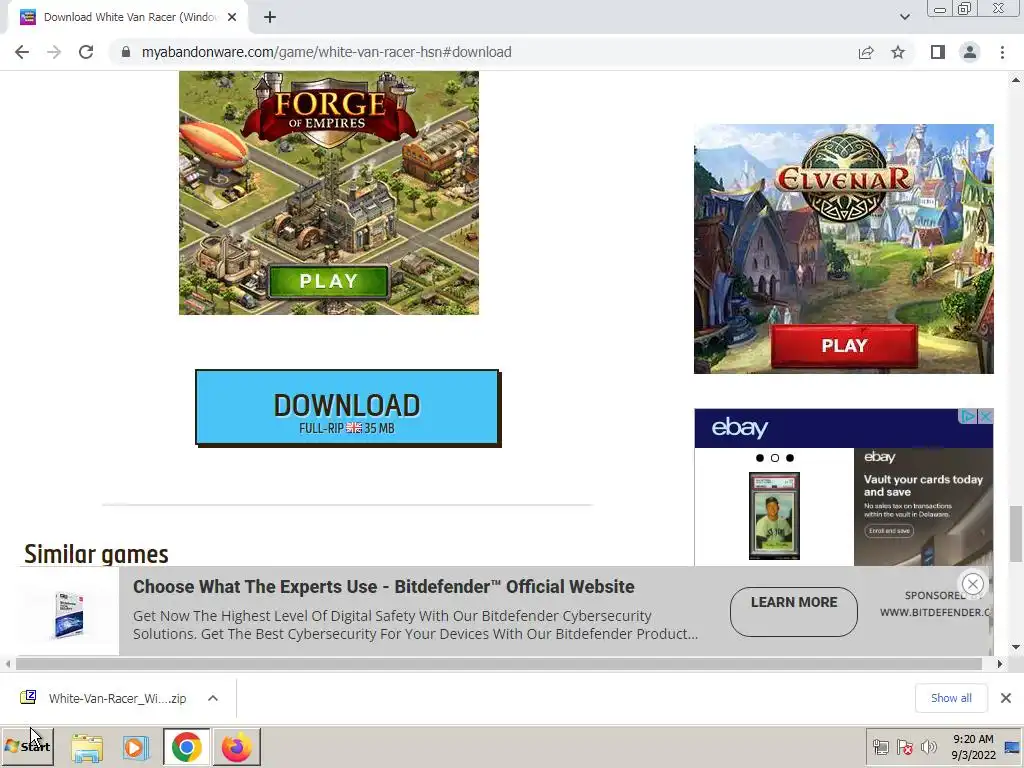Open a new browser tab
Viewport: 1024px width, 768px height.
coord(270,18)
